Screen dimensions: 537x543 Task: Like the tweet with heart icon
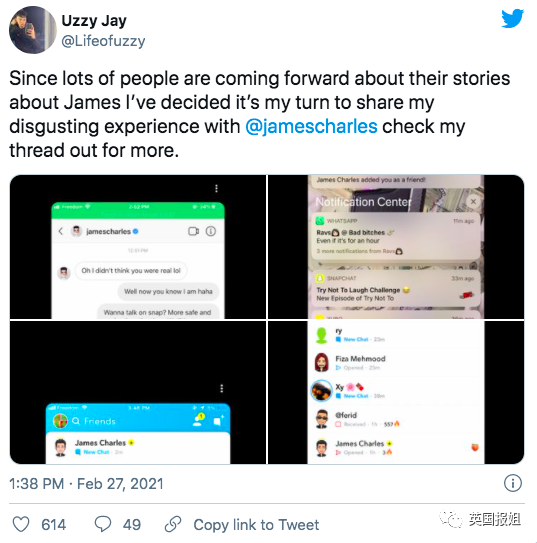(21, 524)
